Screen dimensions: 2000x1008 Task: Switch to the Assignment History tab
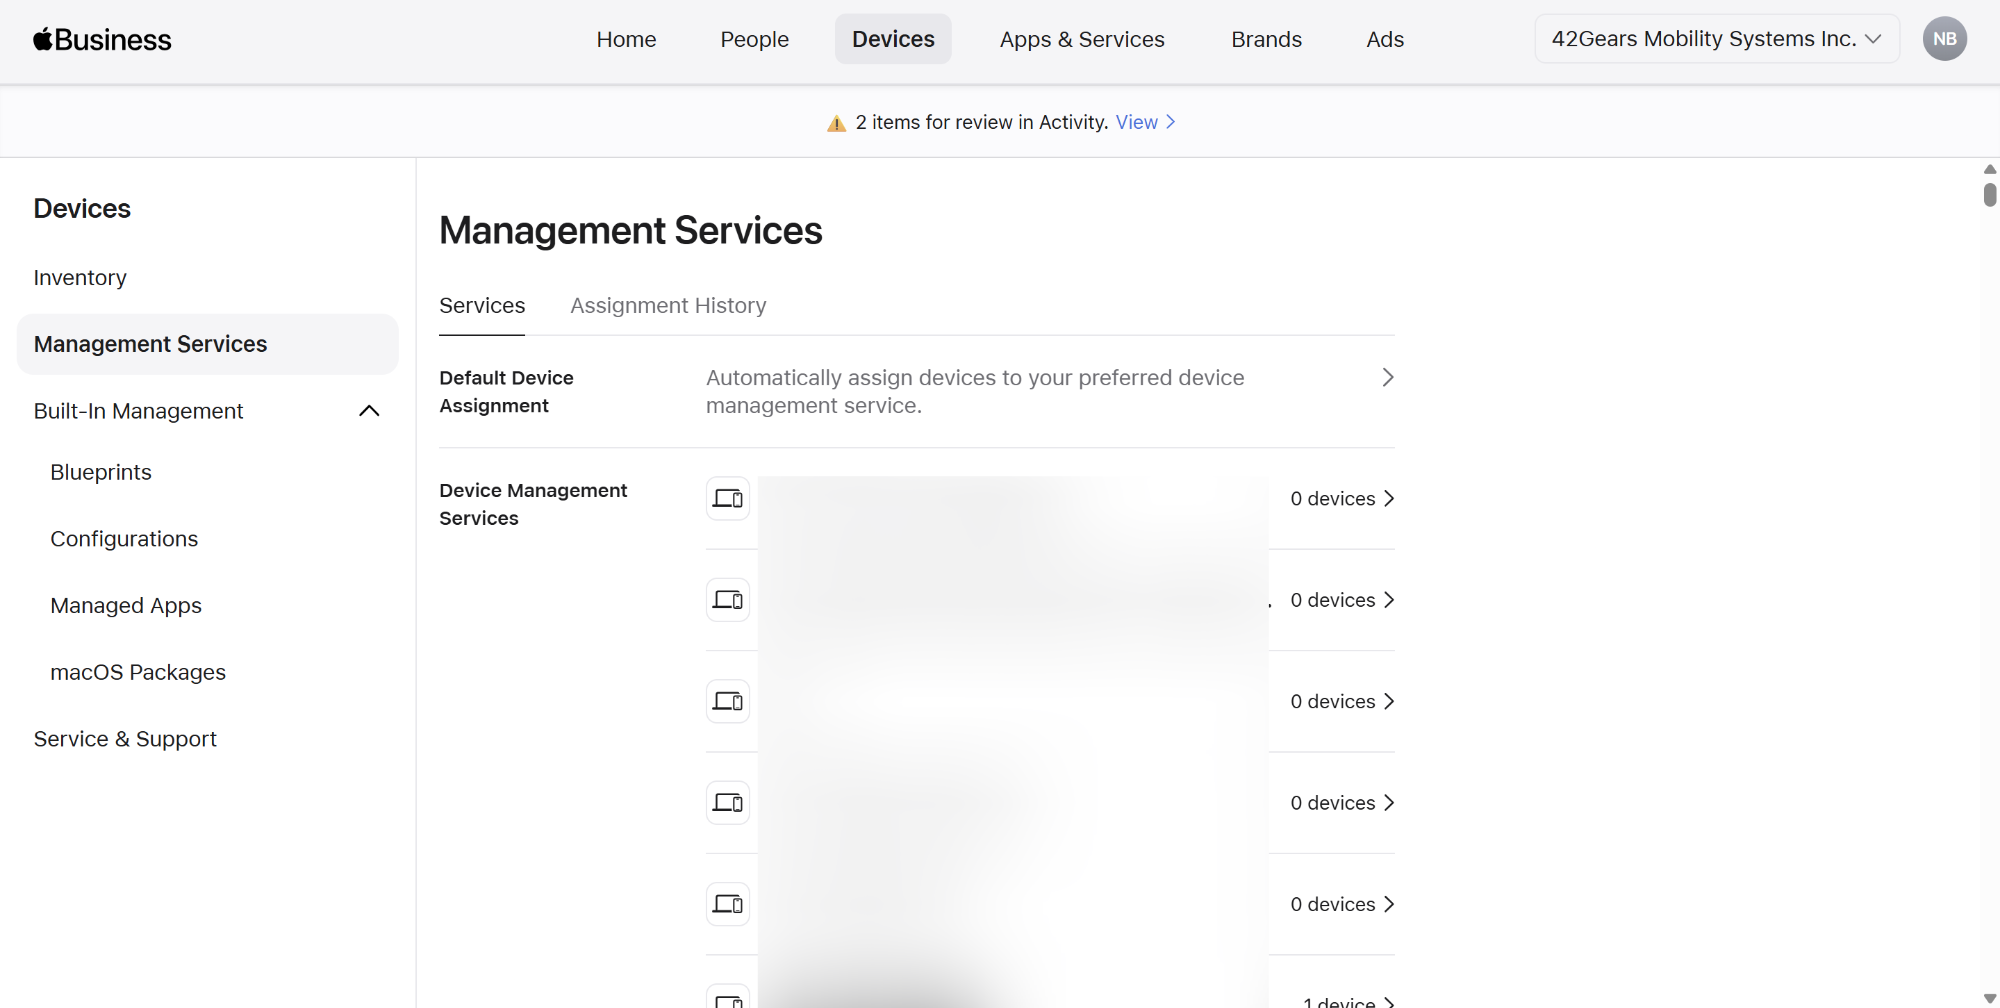pos(668,305)
